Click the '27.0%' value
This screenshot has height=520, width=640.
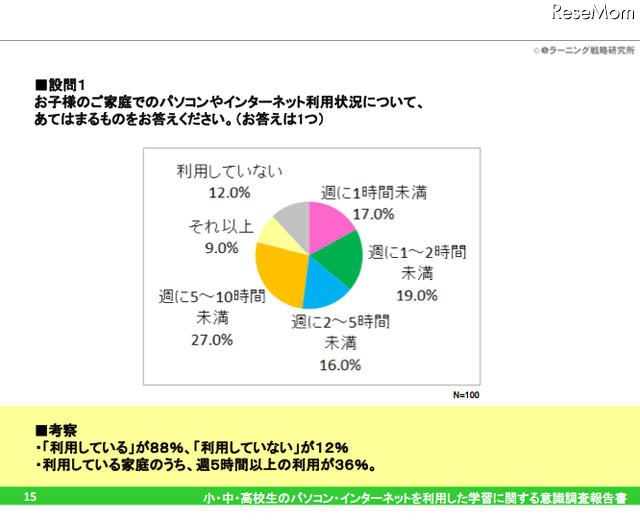(212, 340)
